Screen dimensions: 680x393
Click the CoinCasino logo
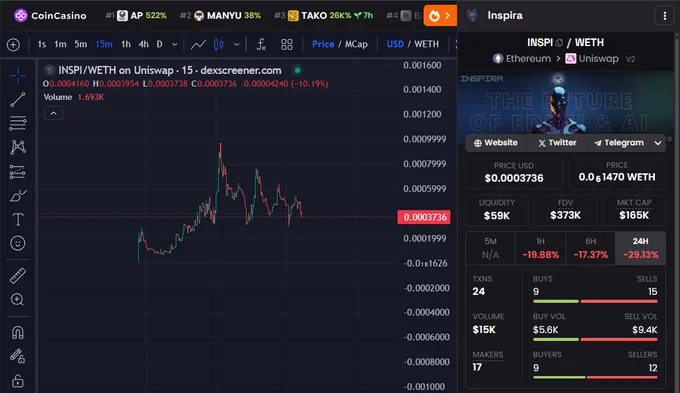click(50, 16)
